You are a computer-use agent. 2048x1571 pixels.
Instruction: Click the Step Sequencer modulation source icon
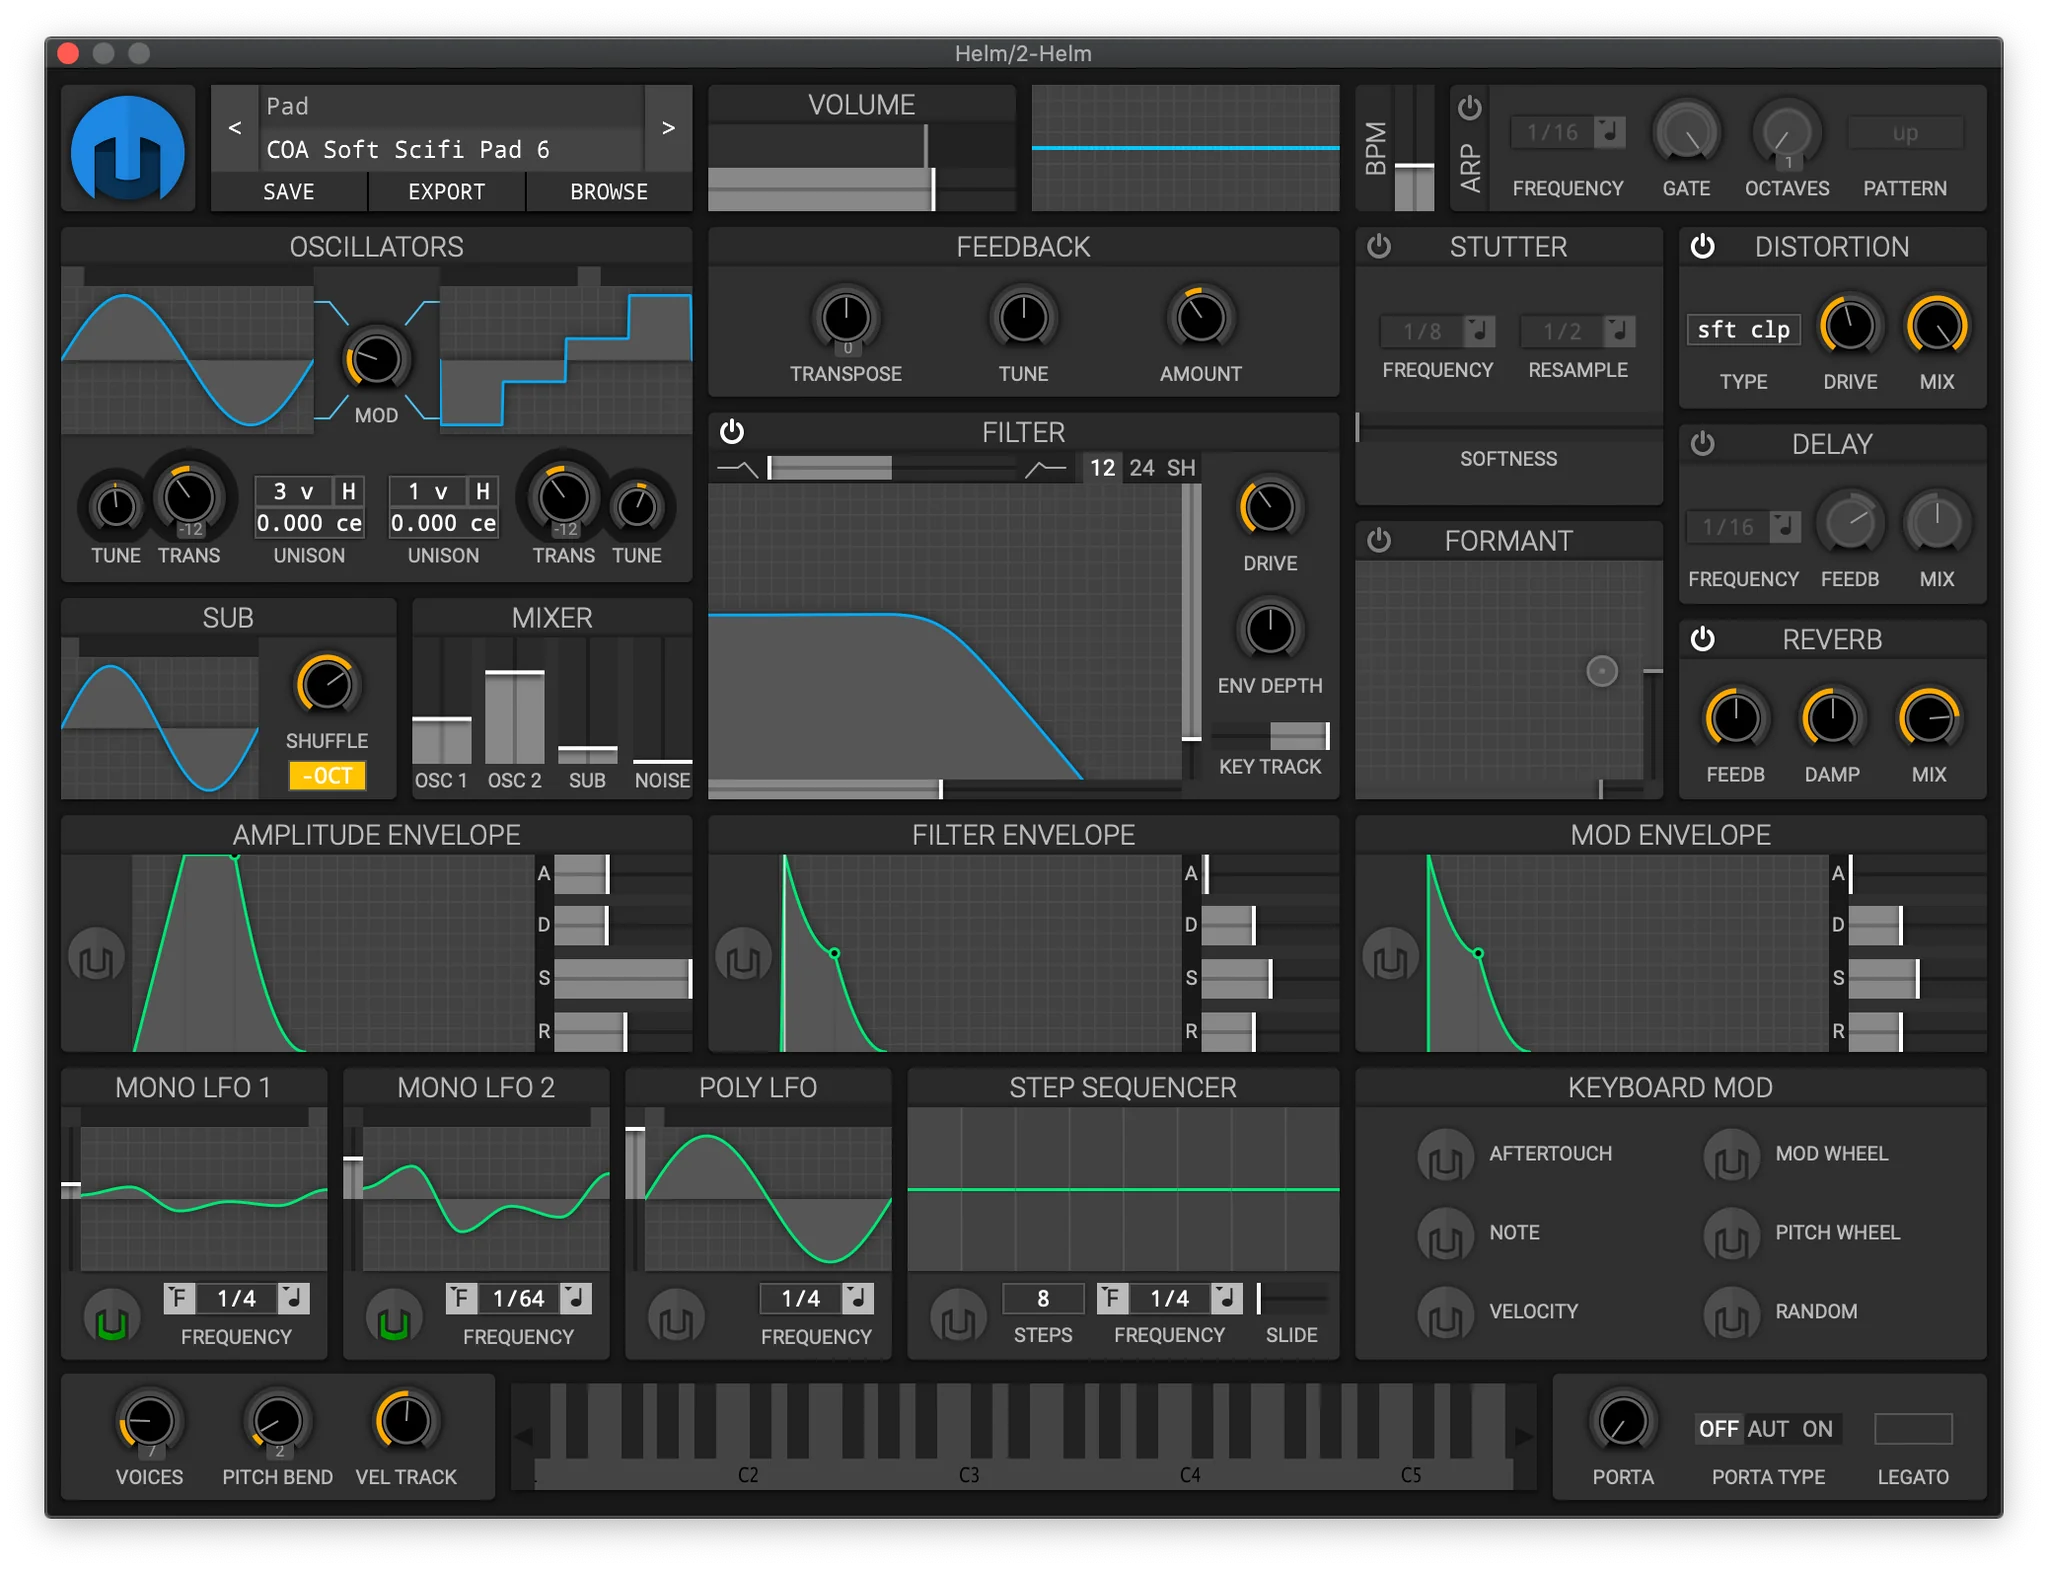956,1316
